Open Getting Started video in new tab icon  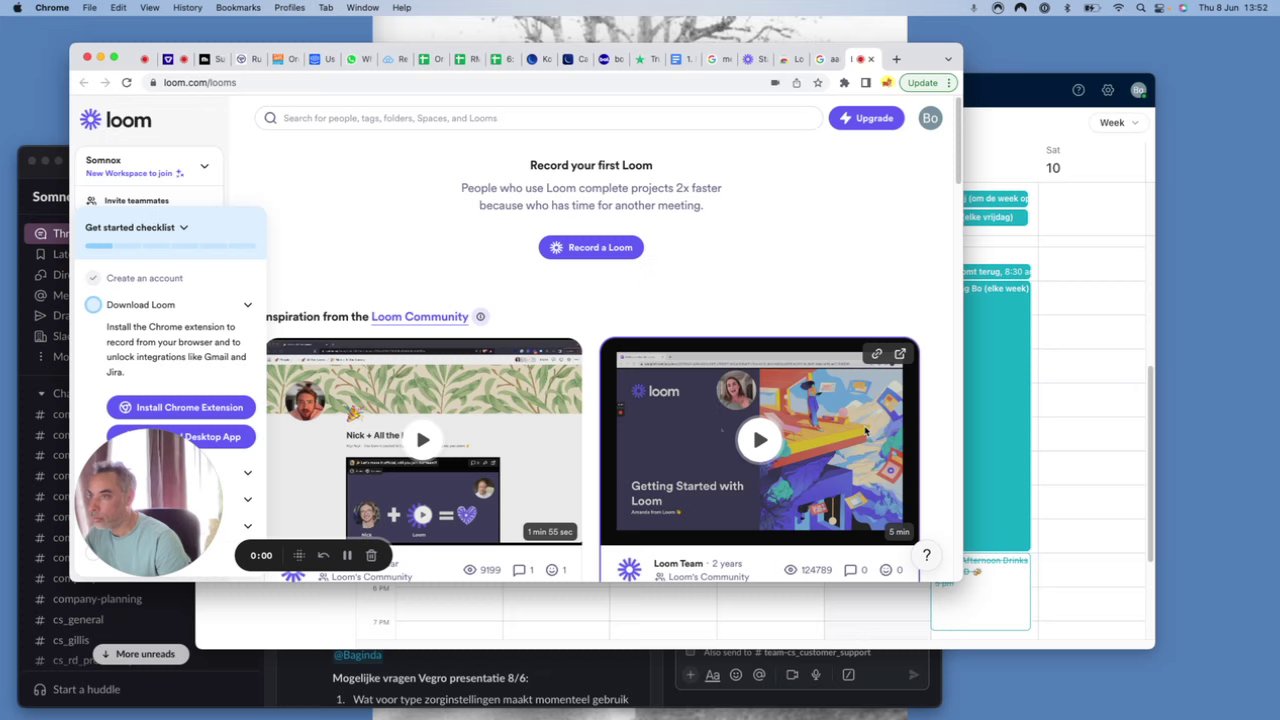[900, 354]
